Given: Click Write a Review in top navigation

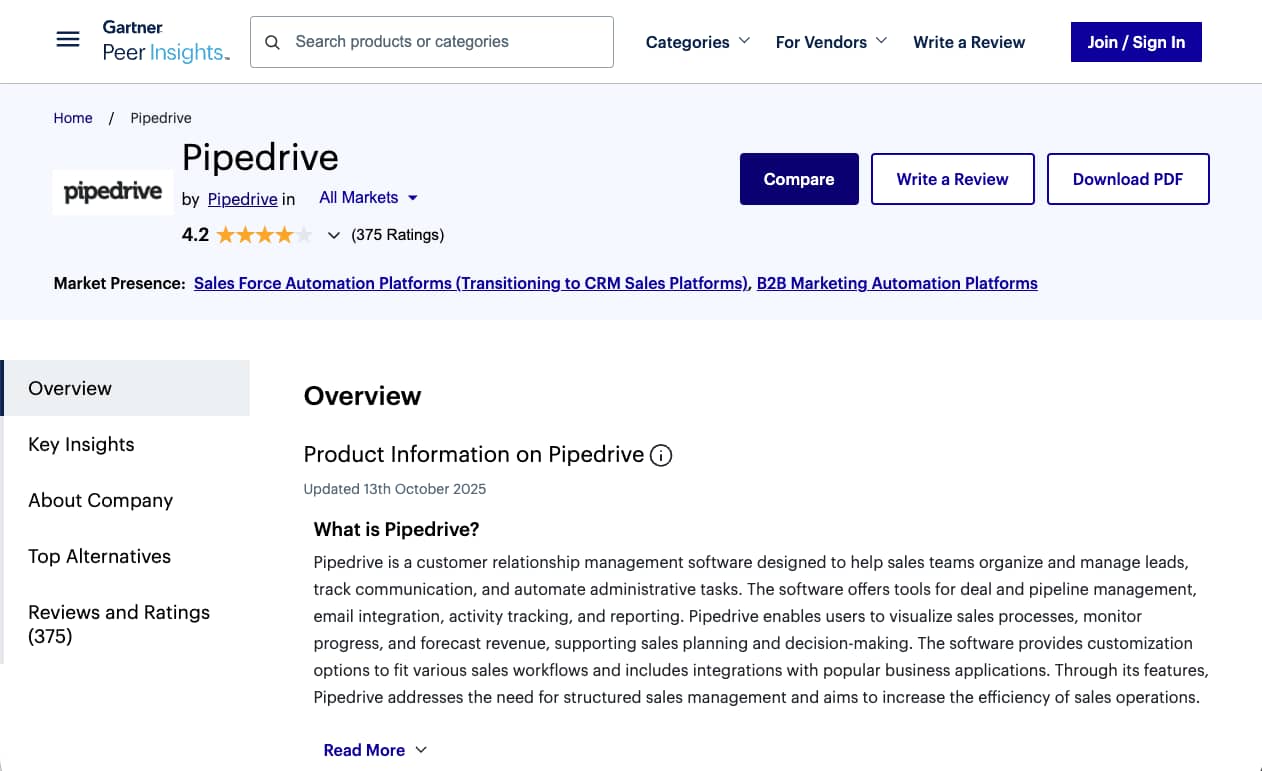Looking at the screenshot, I should [969, 42].
